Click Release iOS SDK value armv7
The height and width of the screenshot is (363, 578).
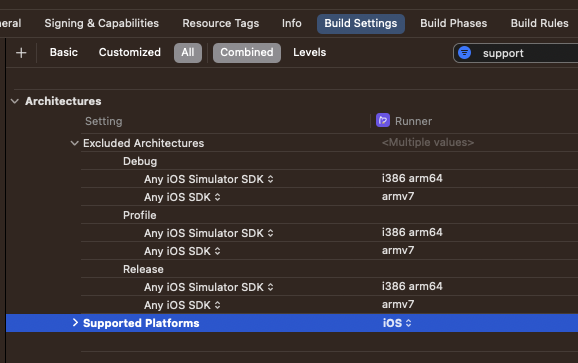tap(398, 304)
